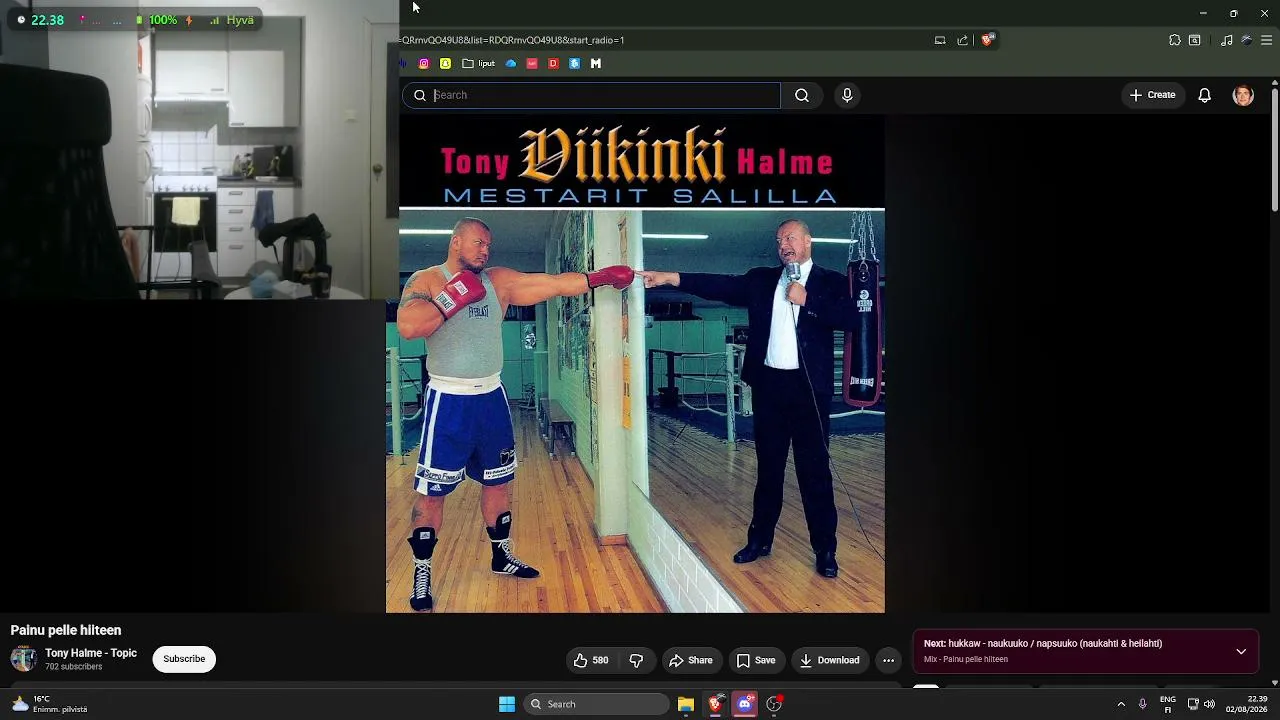The image size is (1280, 720).
Task: Click the Share button
Action: point(691,660)
